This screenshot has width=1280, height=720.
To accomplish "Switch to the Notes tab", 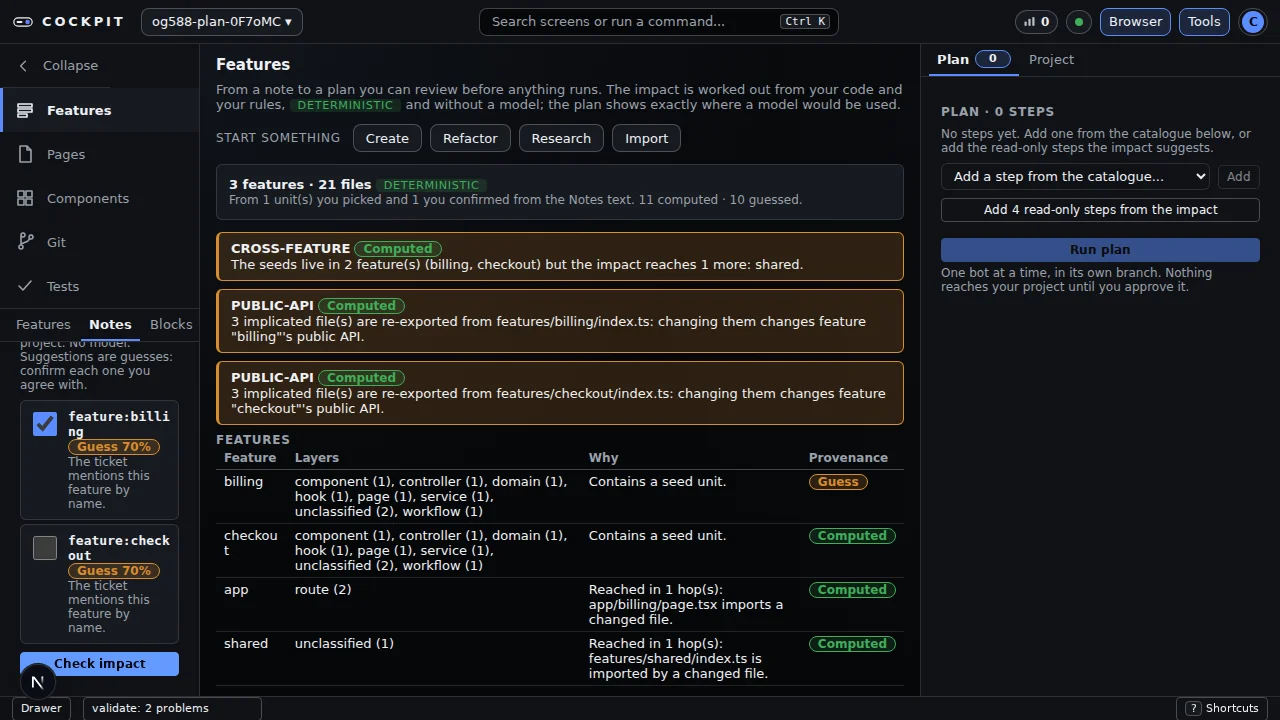I will click(x=110, y=324).
